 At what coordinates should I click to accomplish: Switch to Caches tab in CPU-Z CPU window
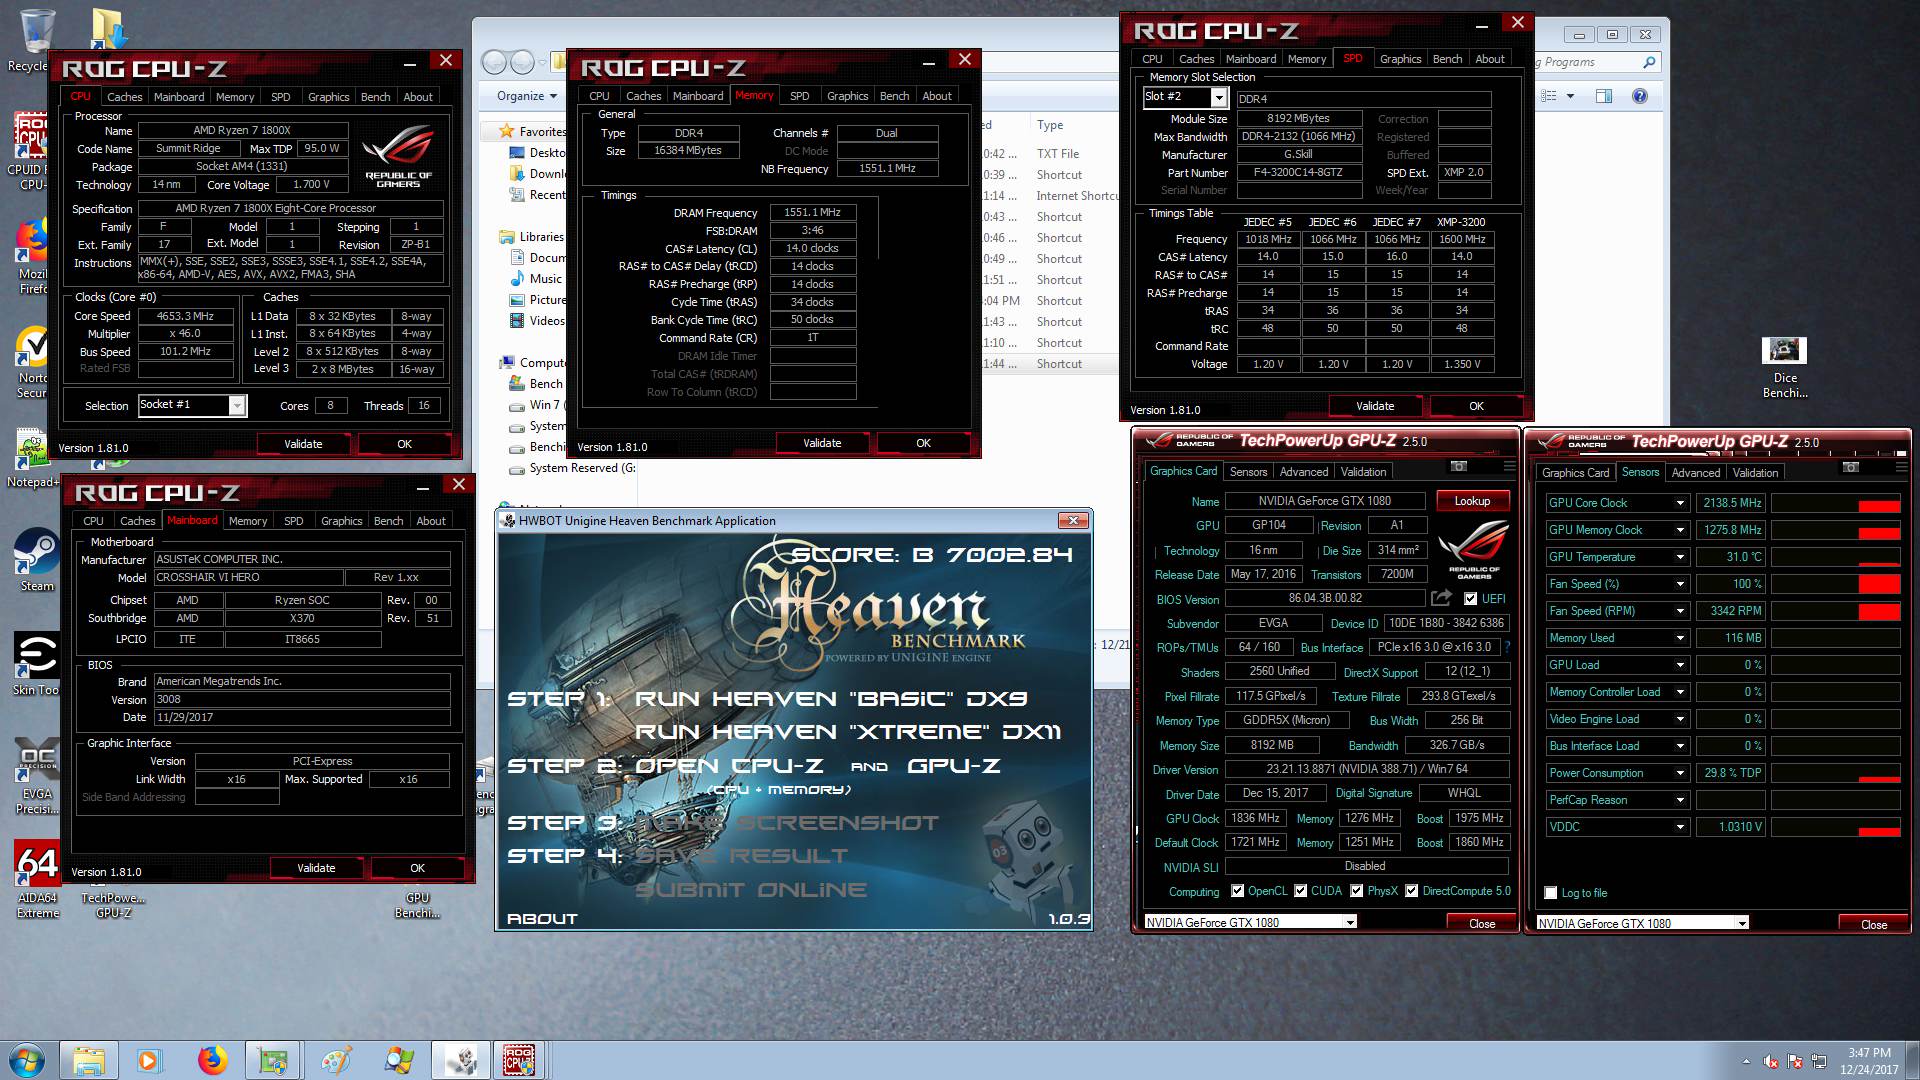click(x=125, y=97)
